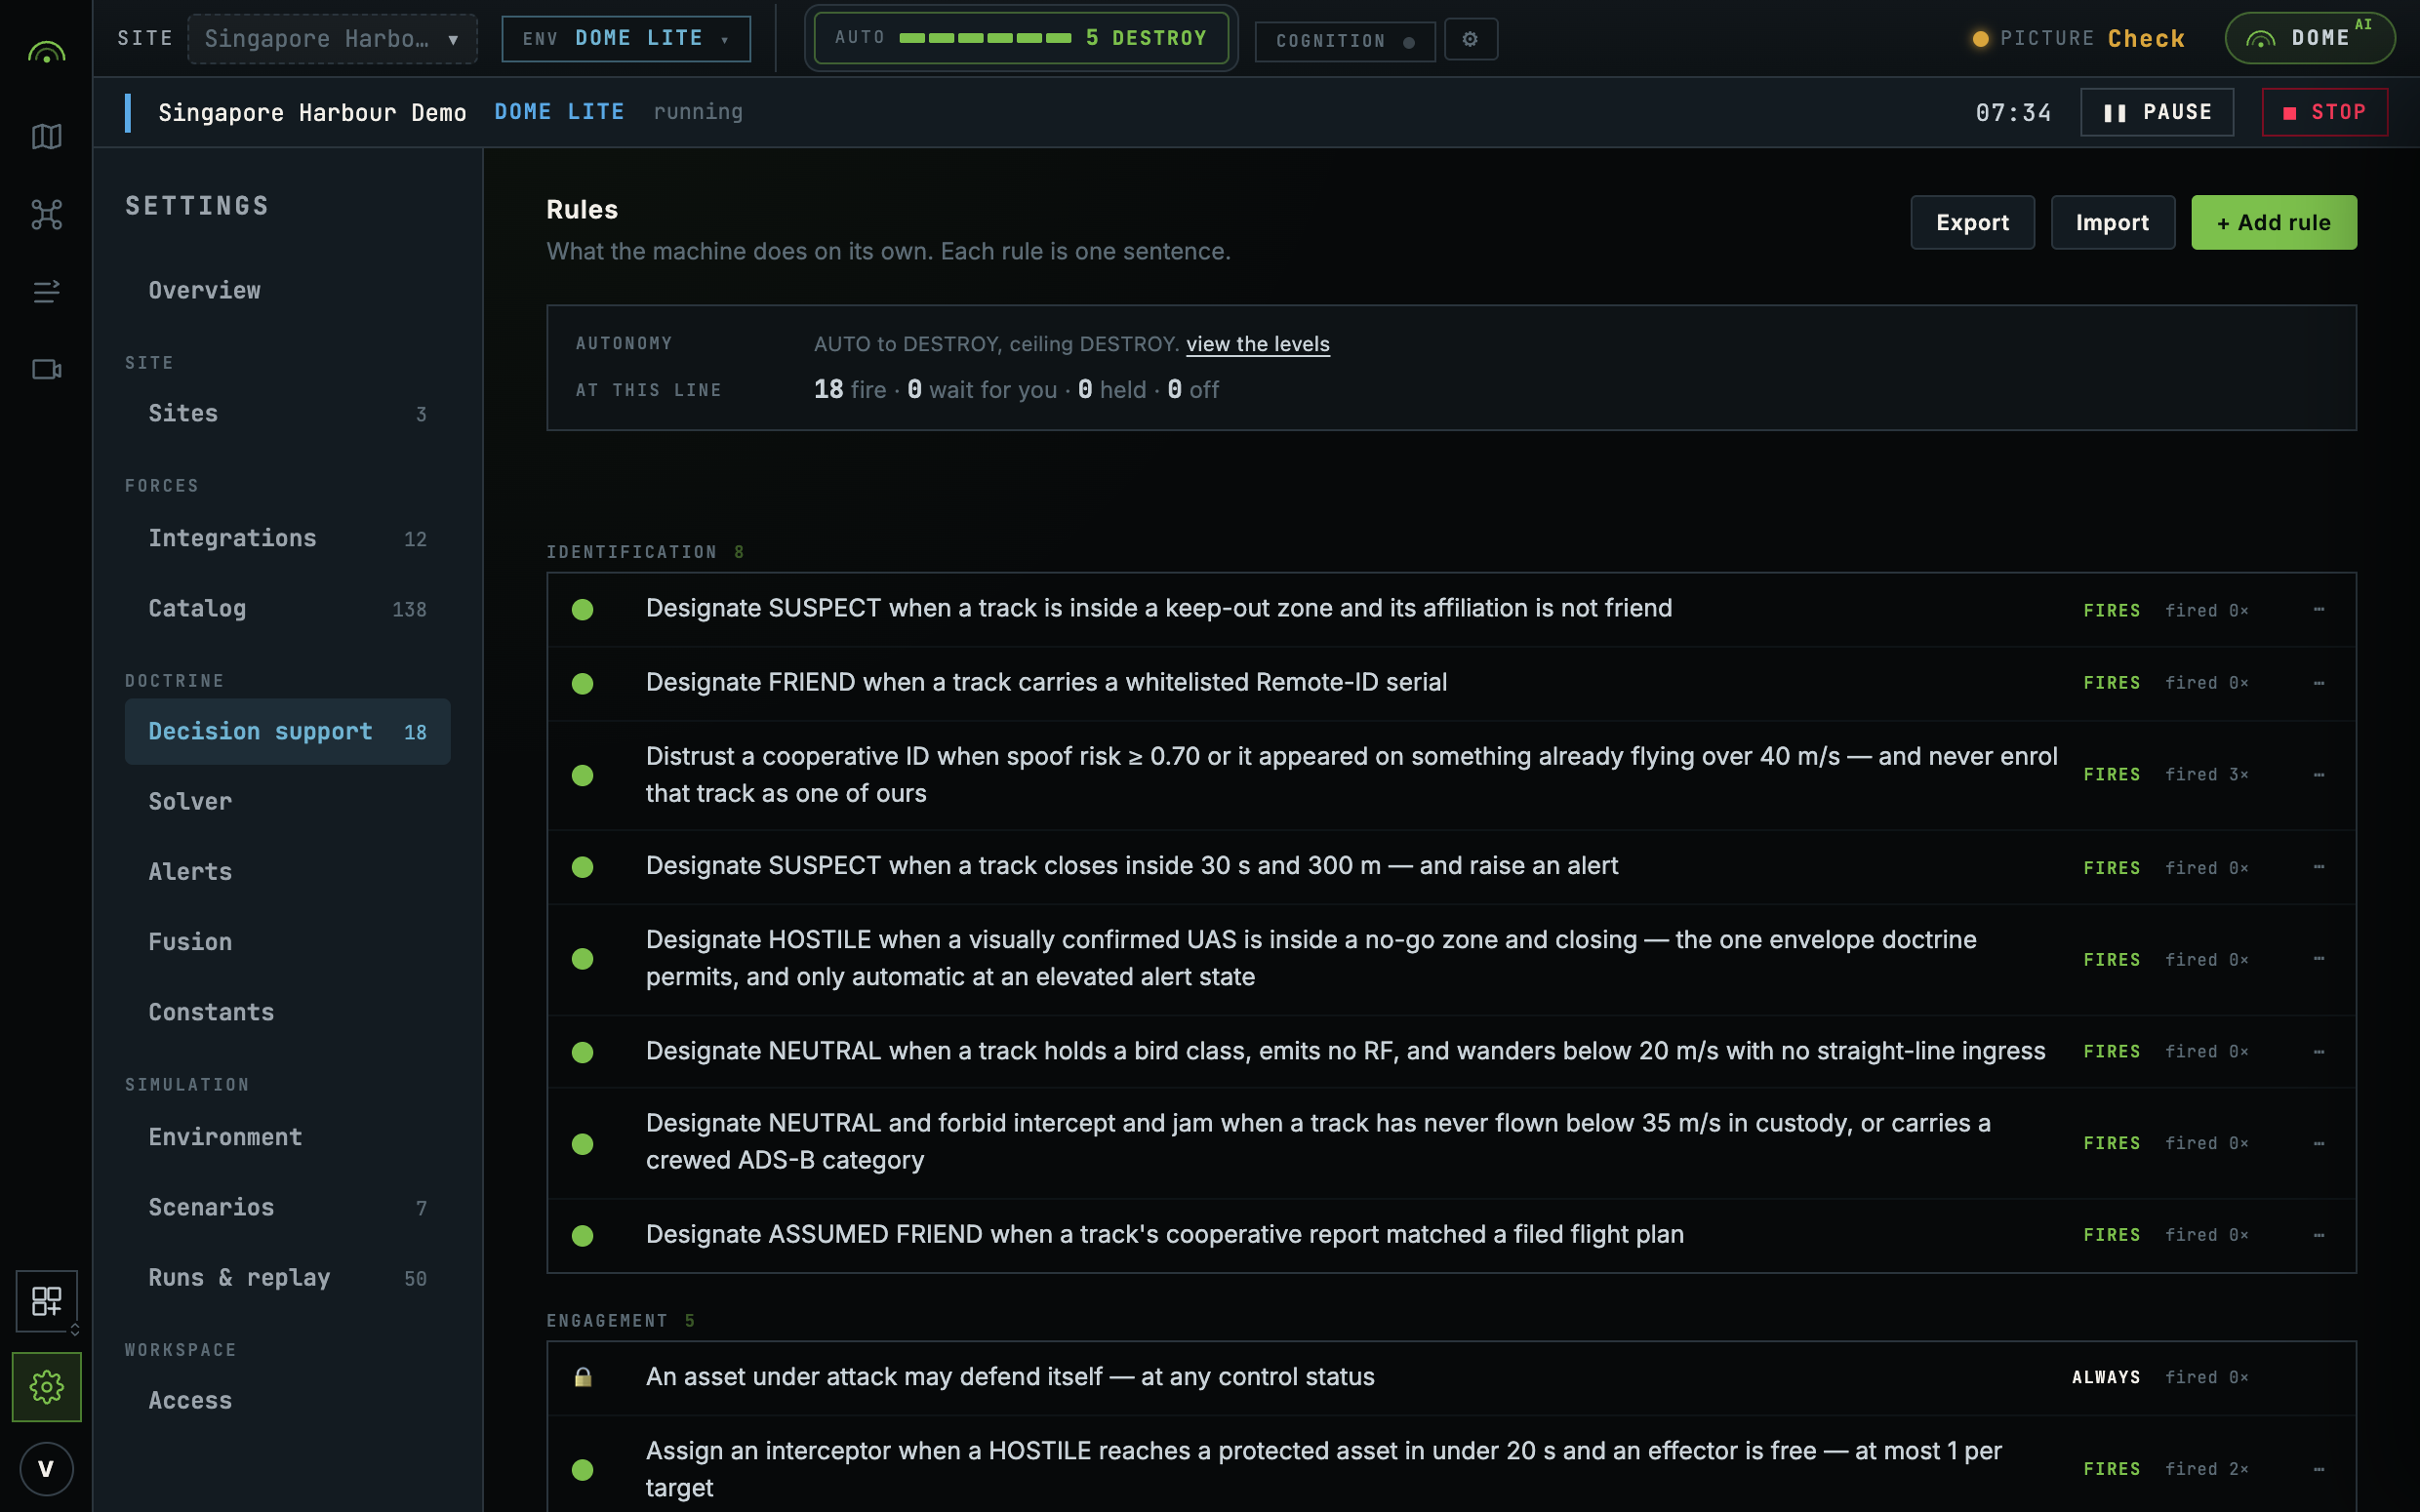The height and width of the screenshot is (1512, 2420).
Task: Open the network graph sidebar icon
Action: (x=46, y=214)
